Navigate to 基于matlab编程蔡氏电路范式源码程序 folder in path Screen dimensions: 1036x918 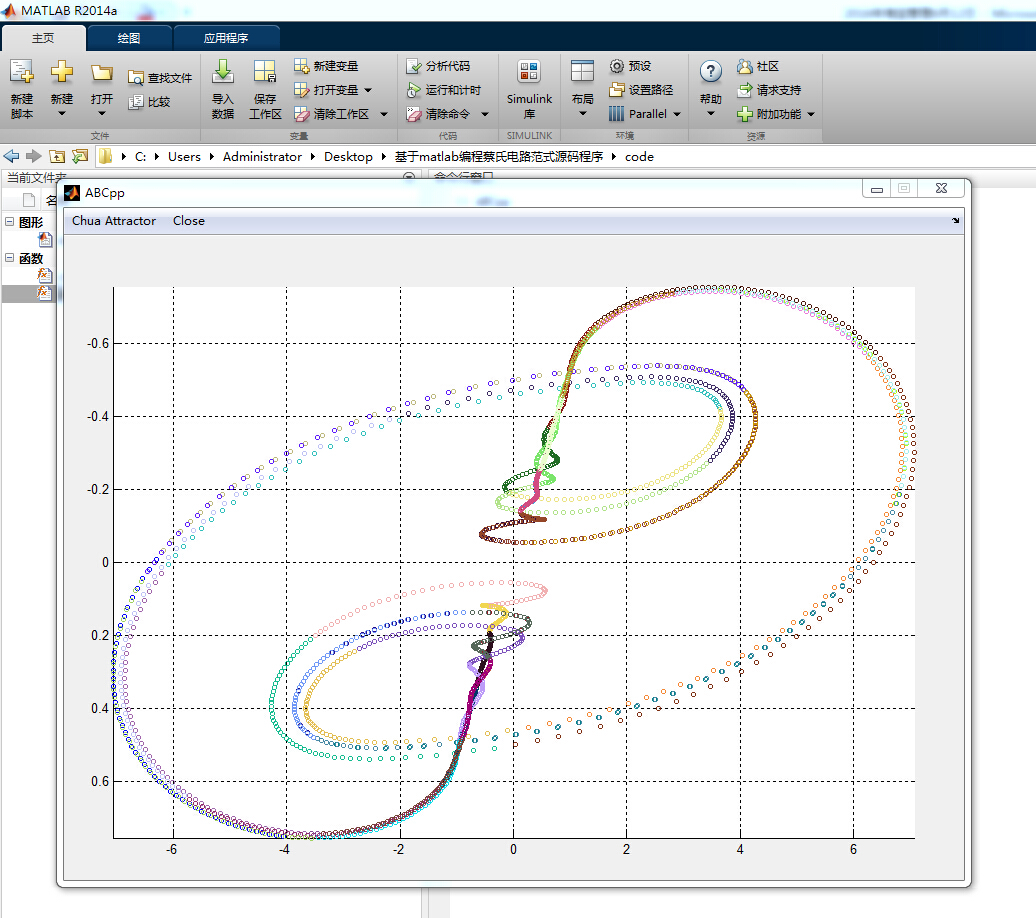[x=499, y=157]
